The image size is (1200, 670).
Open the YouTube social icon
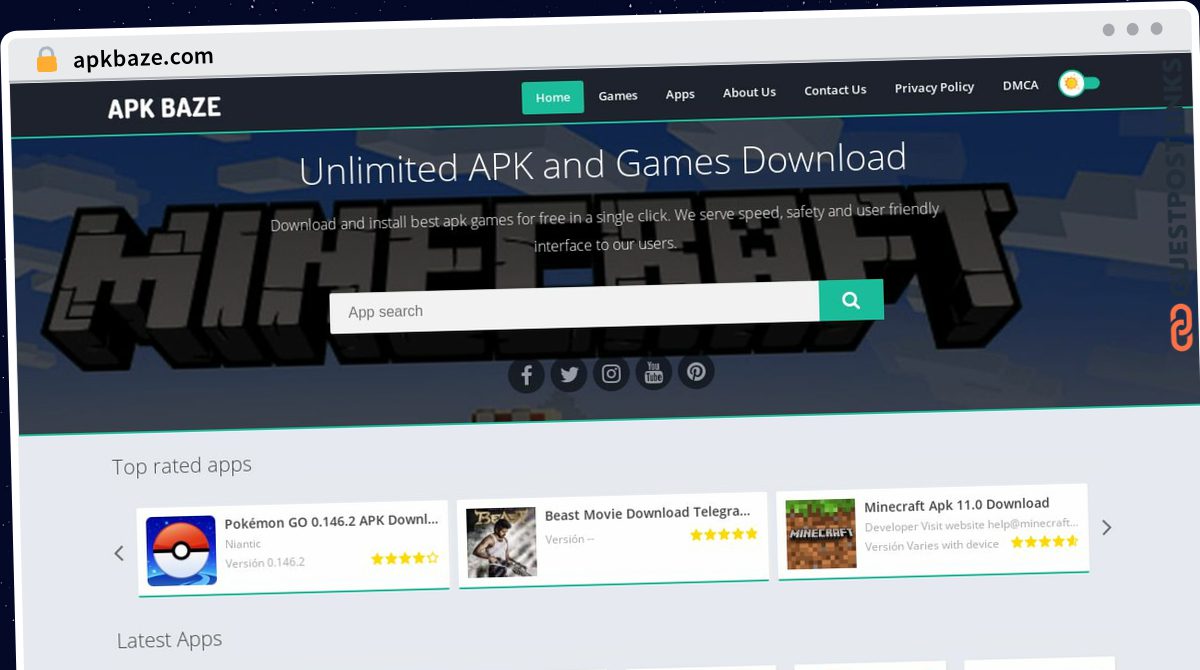653,373
